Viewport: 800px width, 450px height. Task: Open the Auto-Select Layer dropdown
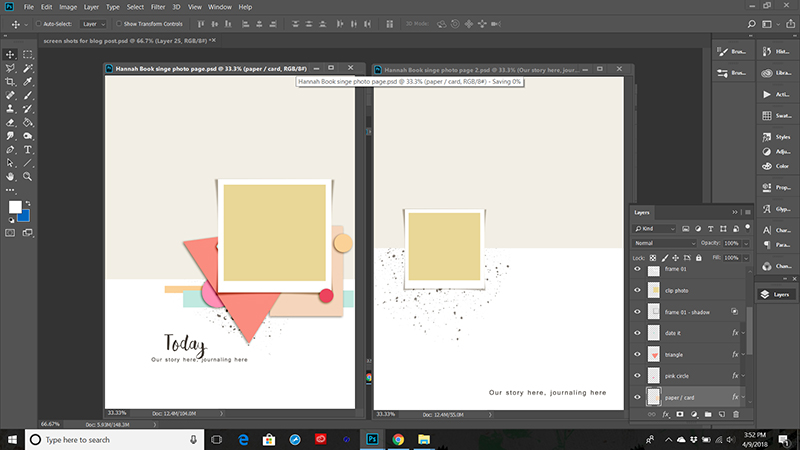[93, 24]
